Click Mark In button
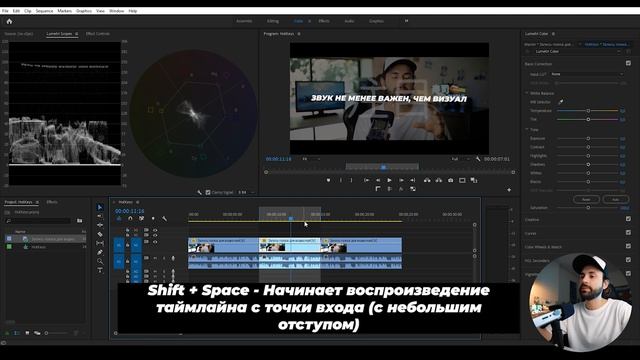Viewport: 640px width, 360px height. click(x=340, y=180)
